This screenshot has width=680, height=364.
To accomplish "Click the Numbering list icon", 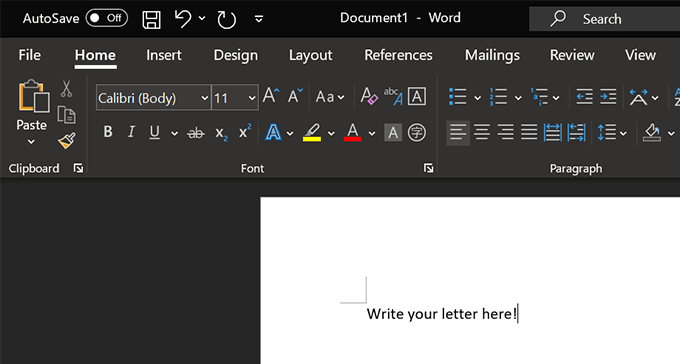I will [498, 97].
